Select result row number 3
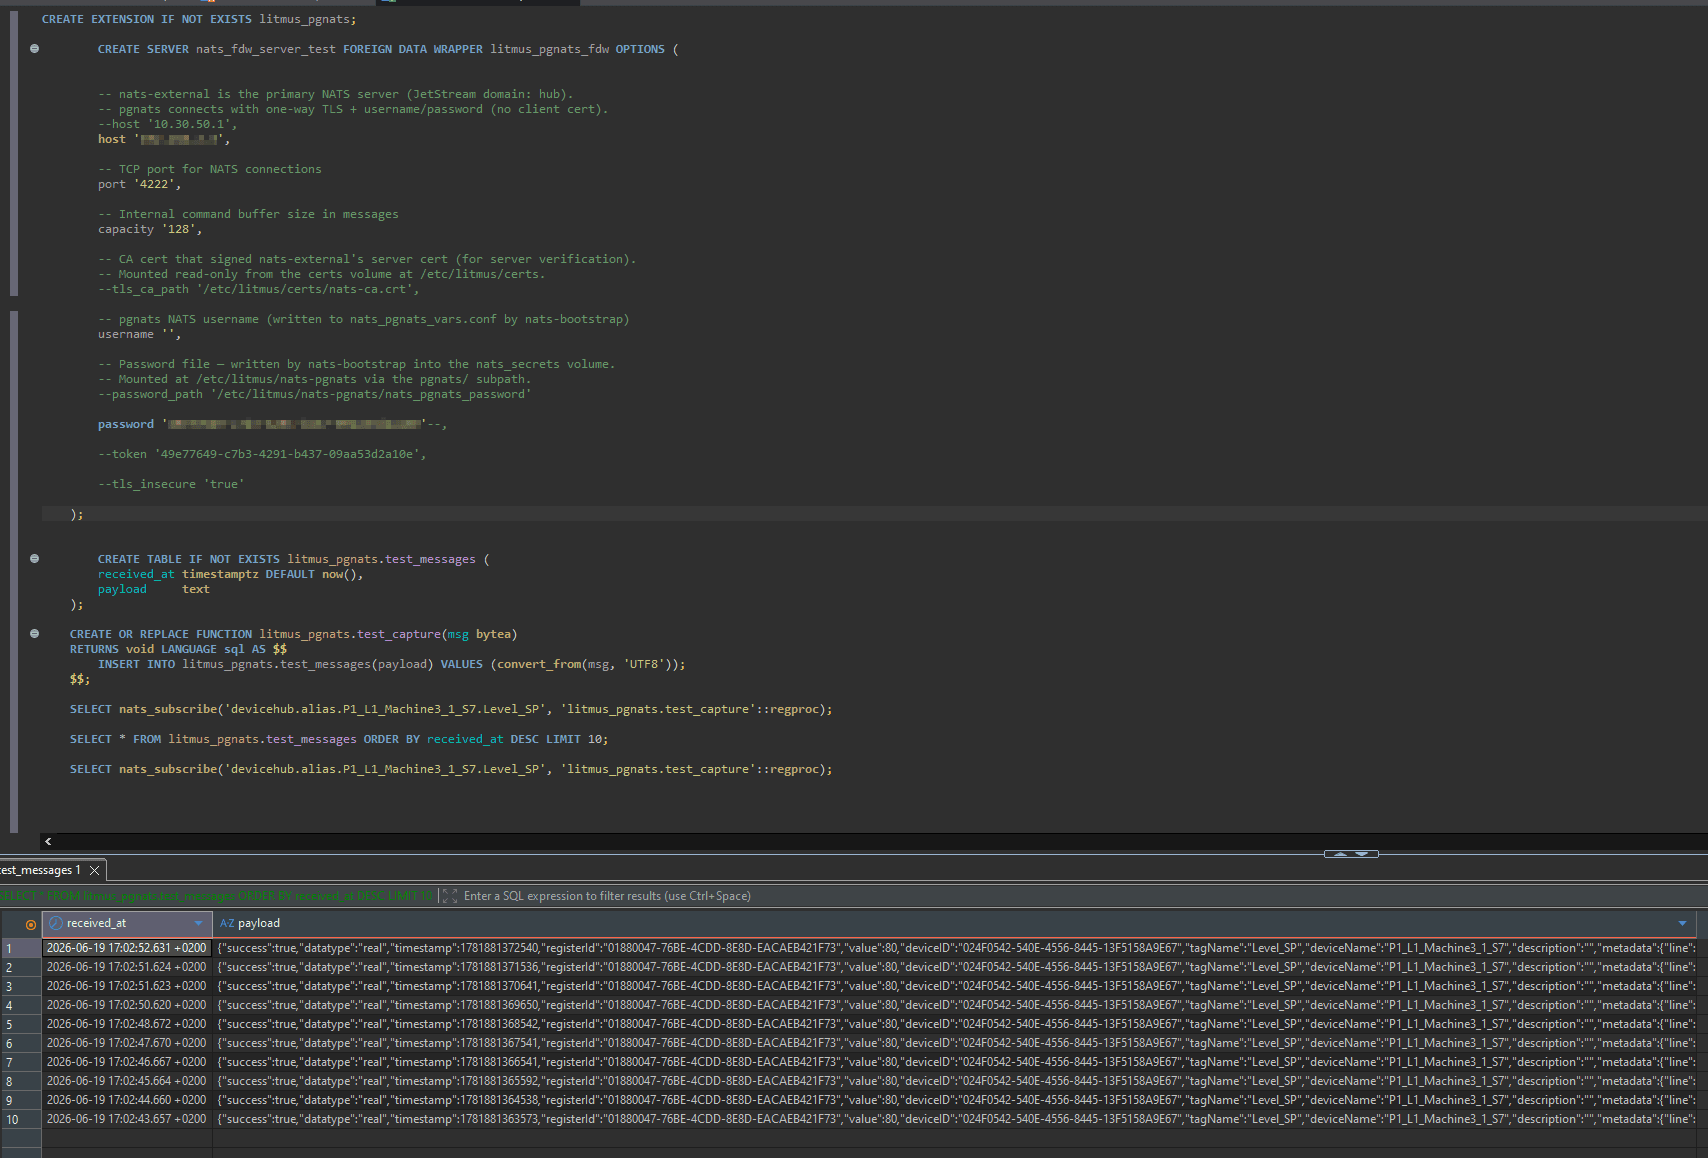The height and width of the screenshot is (1158, 1708). (x=21, y=986)
